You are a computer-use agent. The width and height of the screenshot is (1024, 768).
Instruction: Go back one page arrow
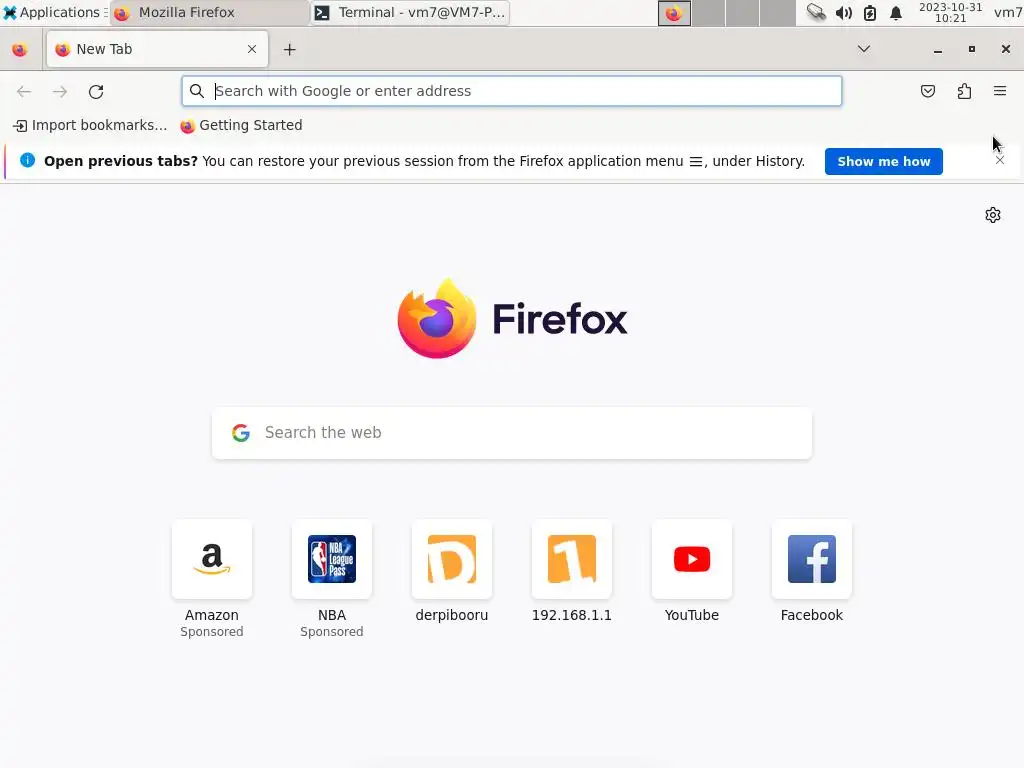point(24,91)
